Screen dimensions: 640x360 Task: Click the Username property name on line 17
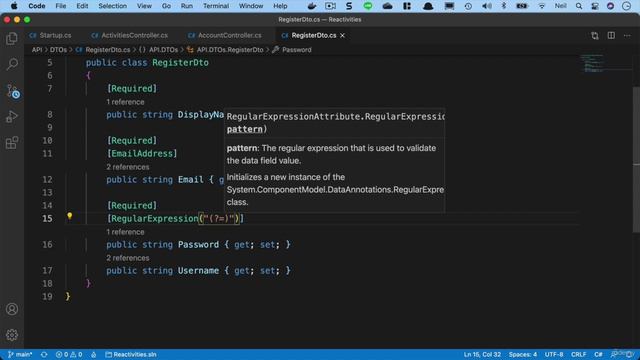point(198,271)
